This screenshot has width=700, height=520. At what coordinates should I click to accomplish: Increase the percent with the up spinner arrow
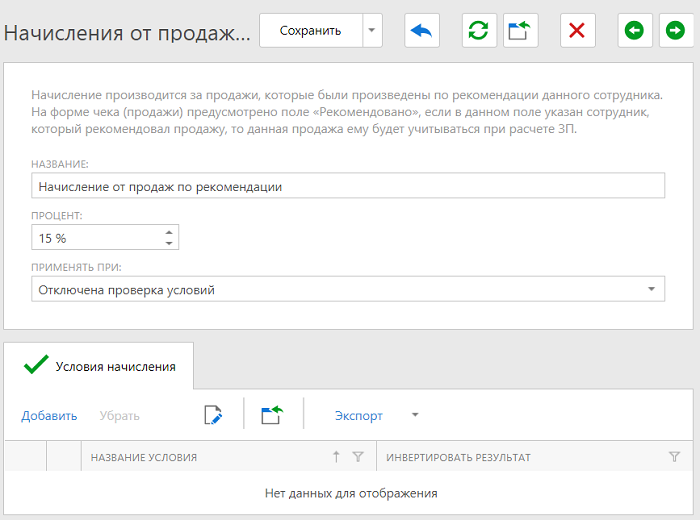tap(169, 232)
